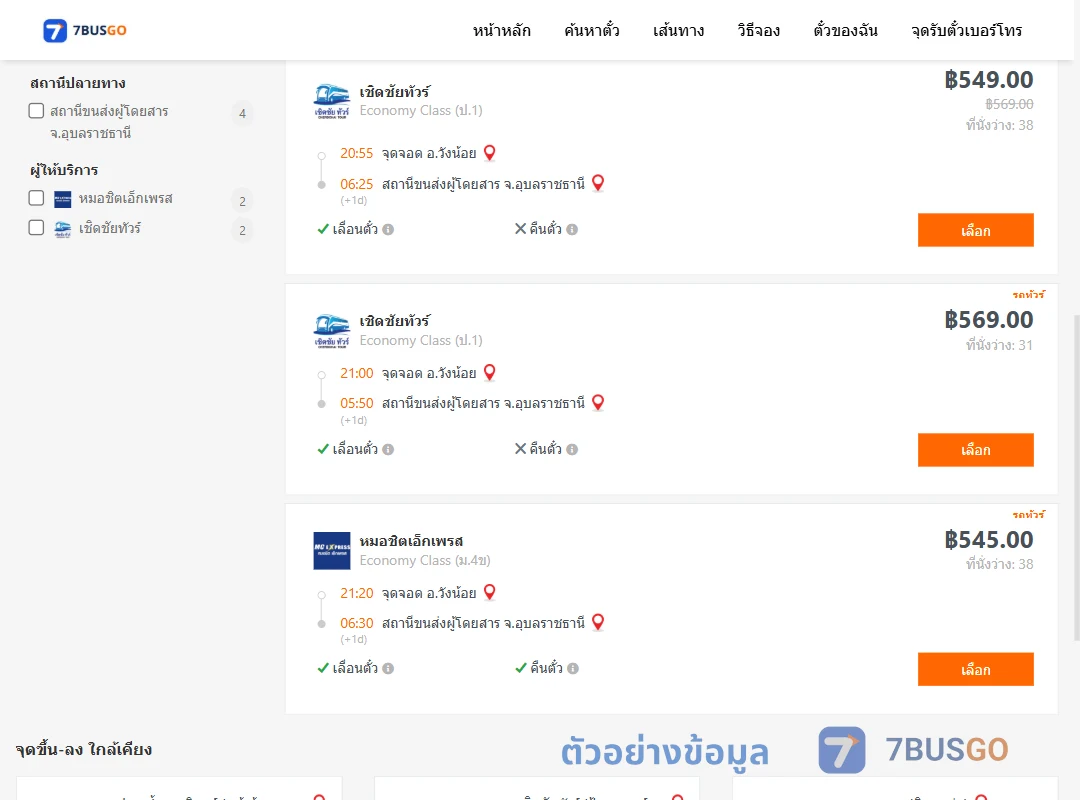Select the ฿549.00 trip with the เลือก button
The image size is (1080, 800).
pyautogui.click(x=975, y=230)
